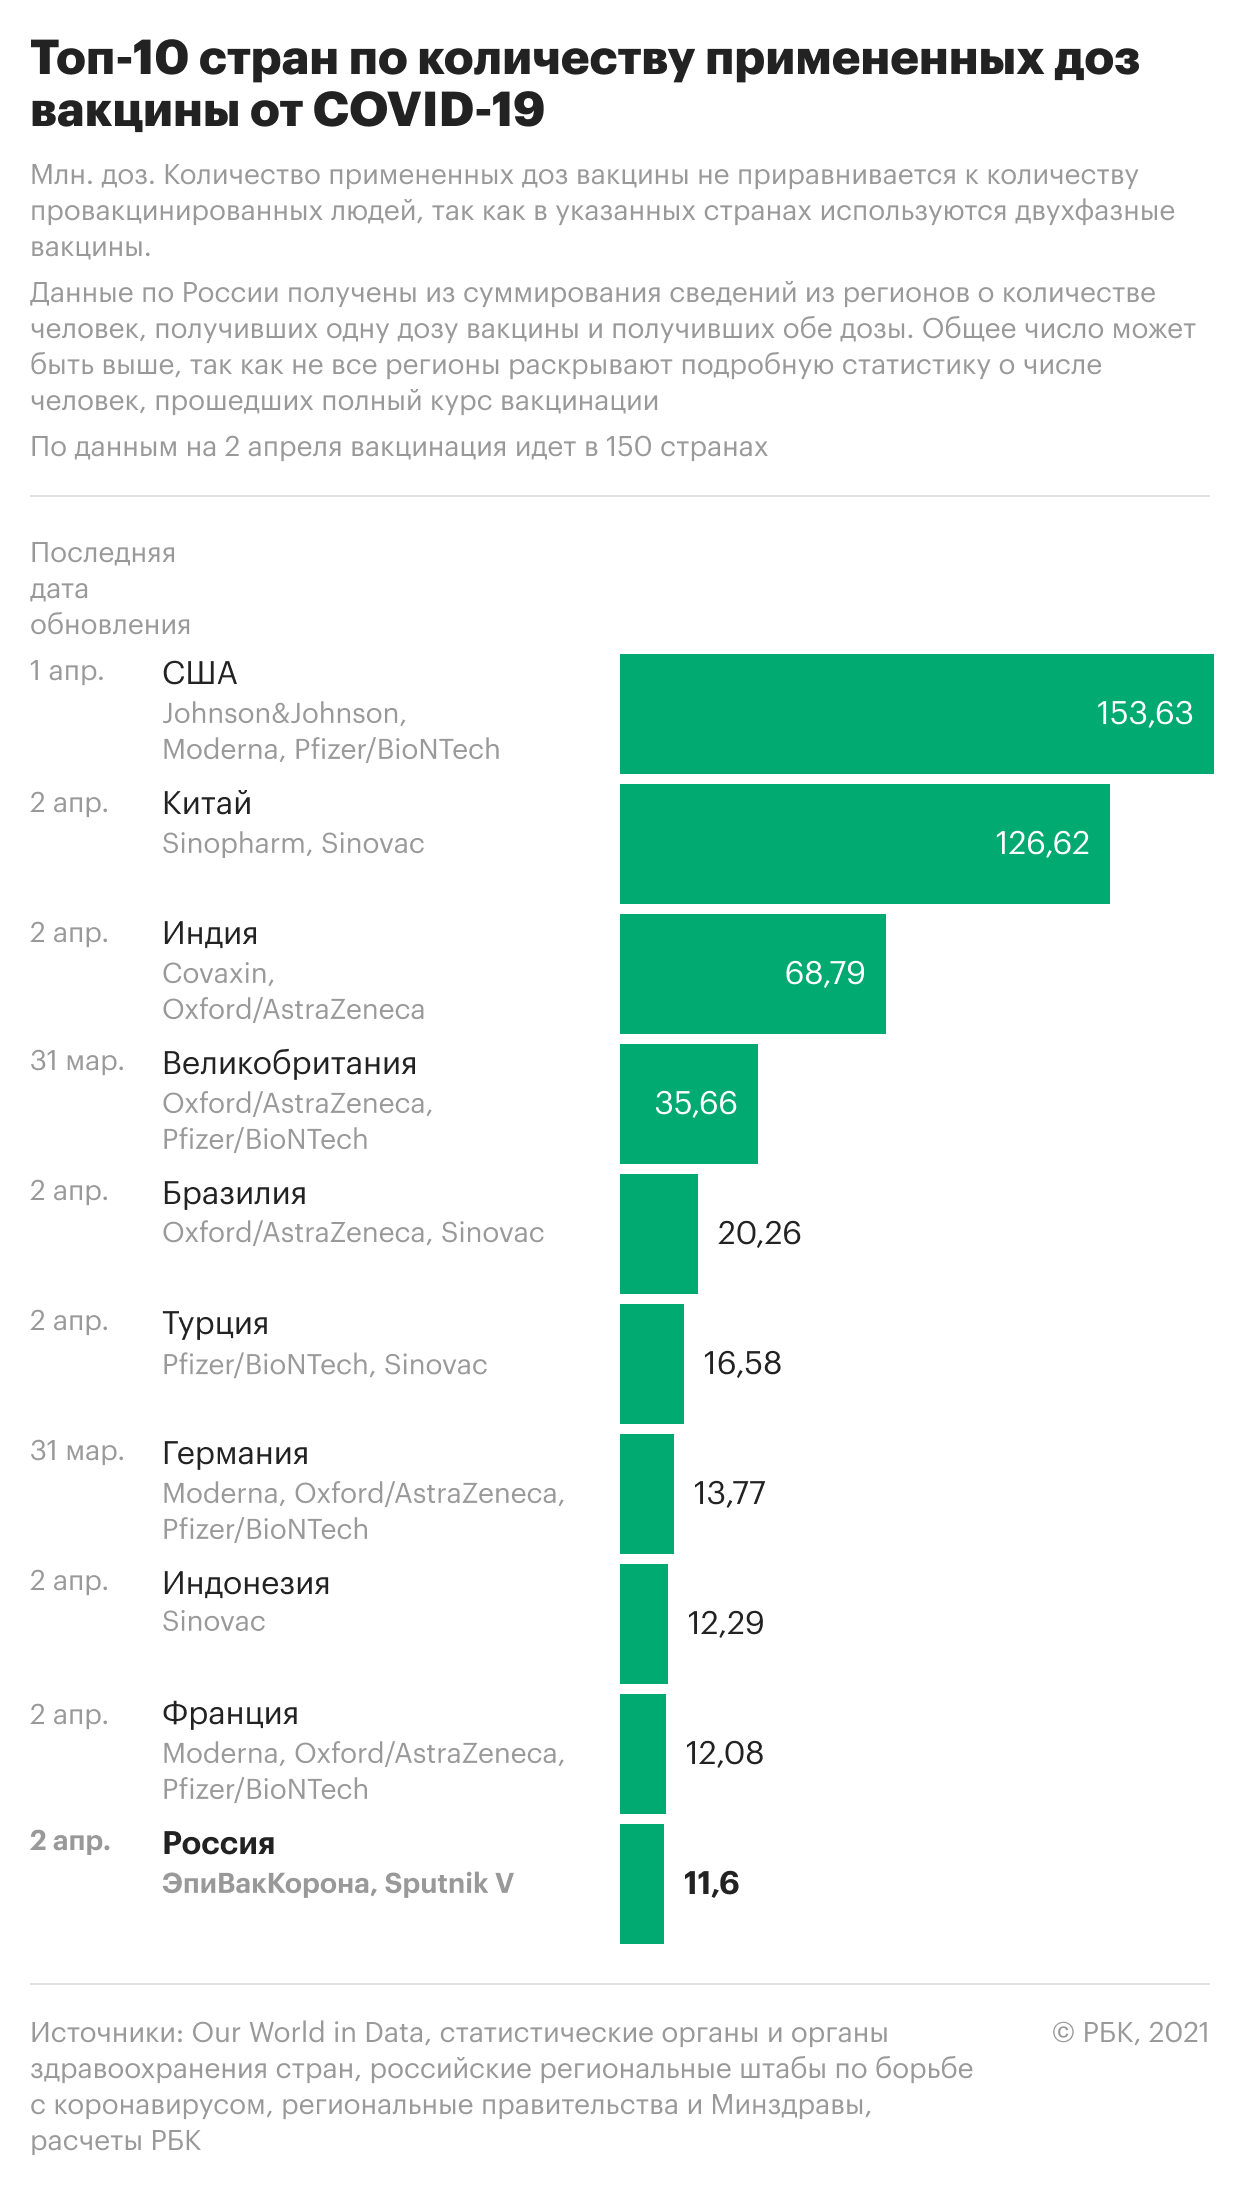Click the Франция green bar
The height and width of the screenshot is (2188, 1240).
coord(643,1754)
